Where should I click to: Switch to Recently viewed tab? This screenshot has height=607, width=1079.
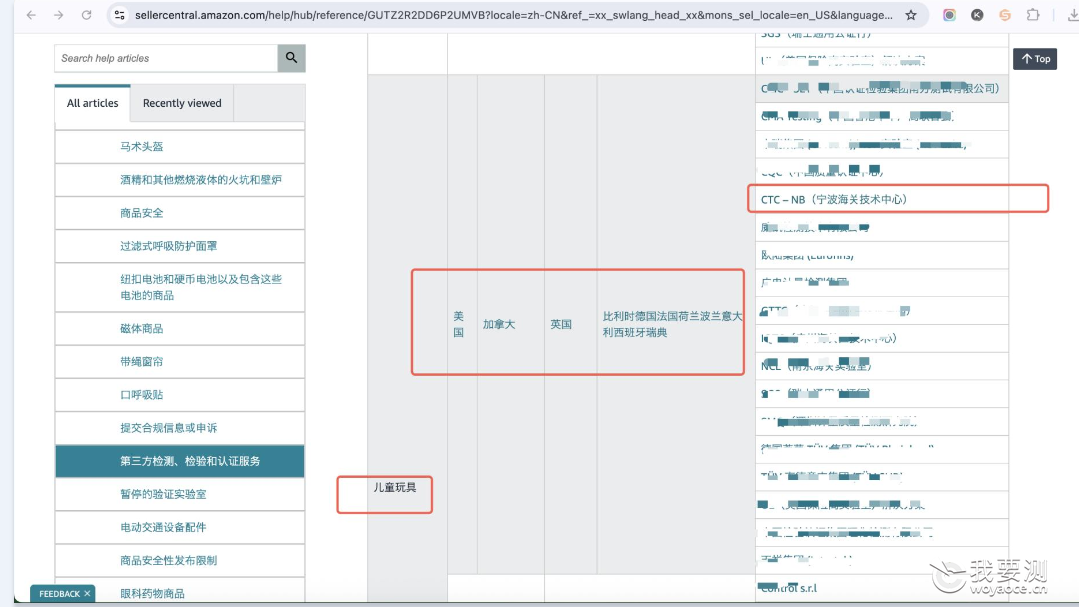pos(182,103)
